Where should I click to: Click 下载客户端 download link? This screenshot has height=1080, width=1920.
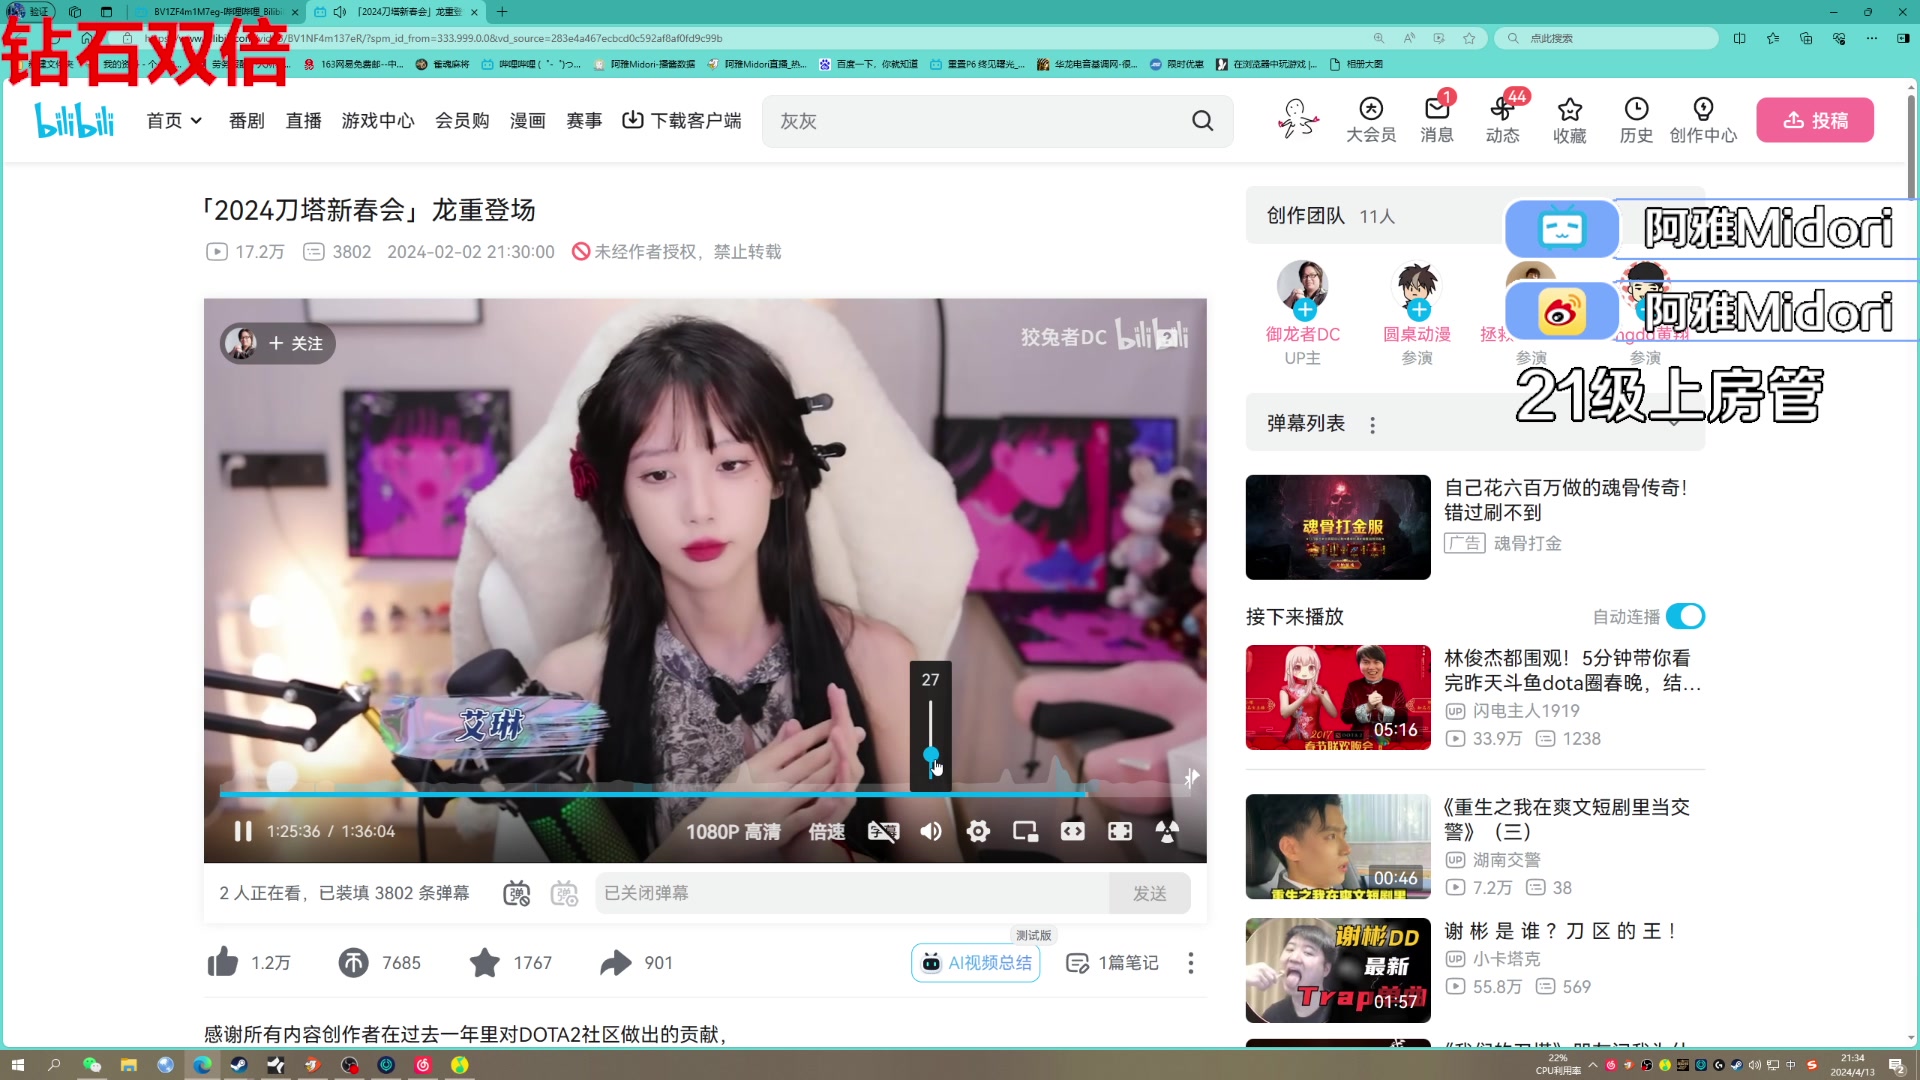pos(682,120)
